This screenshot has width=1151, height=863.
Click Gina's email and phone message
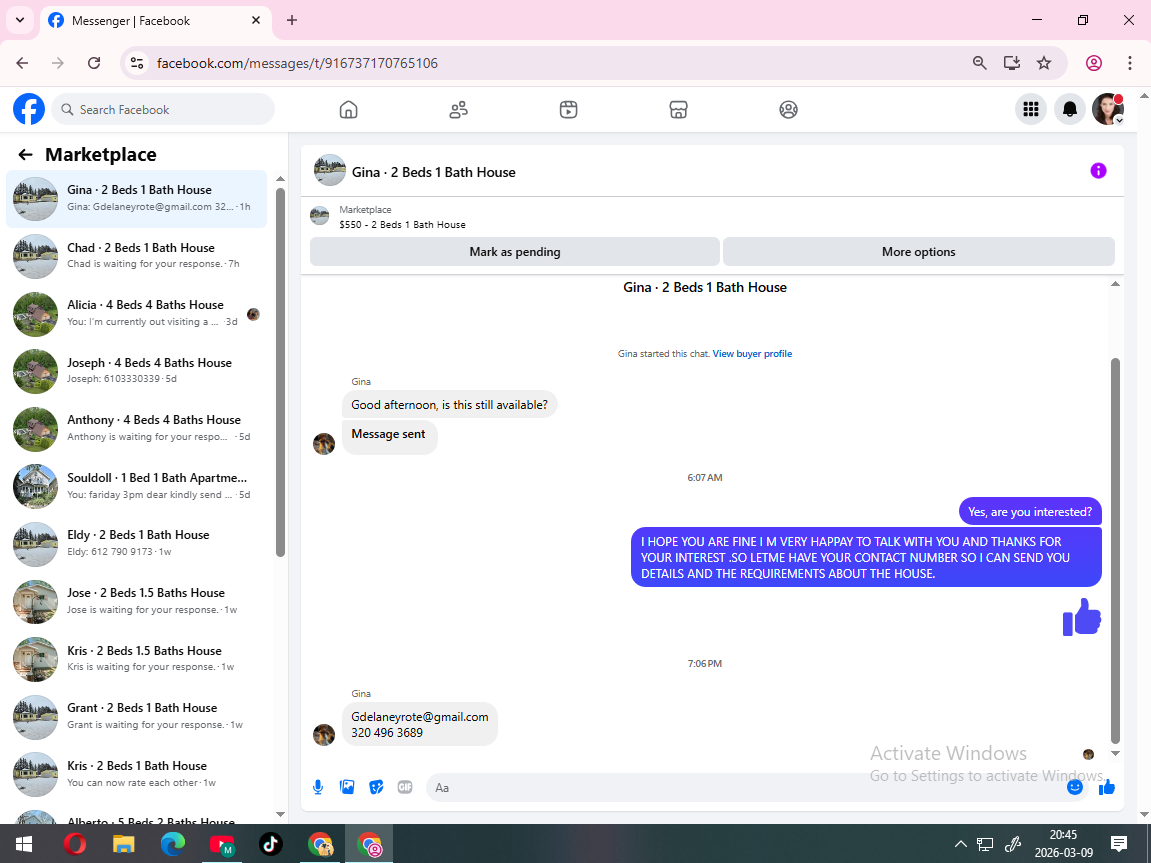419,724
